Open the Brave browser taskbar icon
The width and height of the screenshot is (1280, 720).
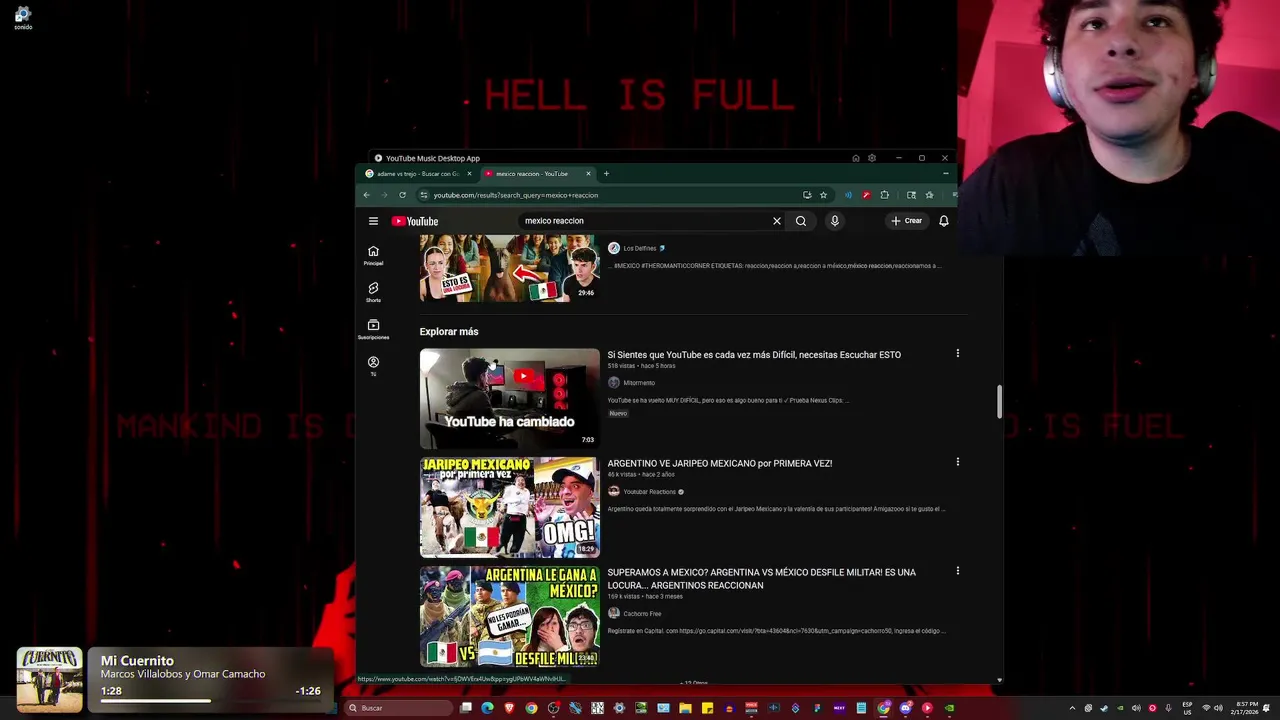[x=509, y=708]
